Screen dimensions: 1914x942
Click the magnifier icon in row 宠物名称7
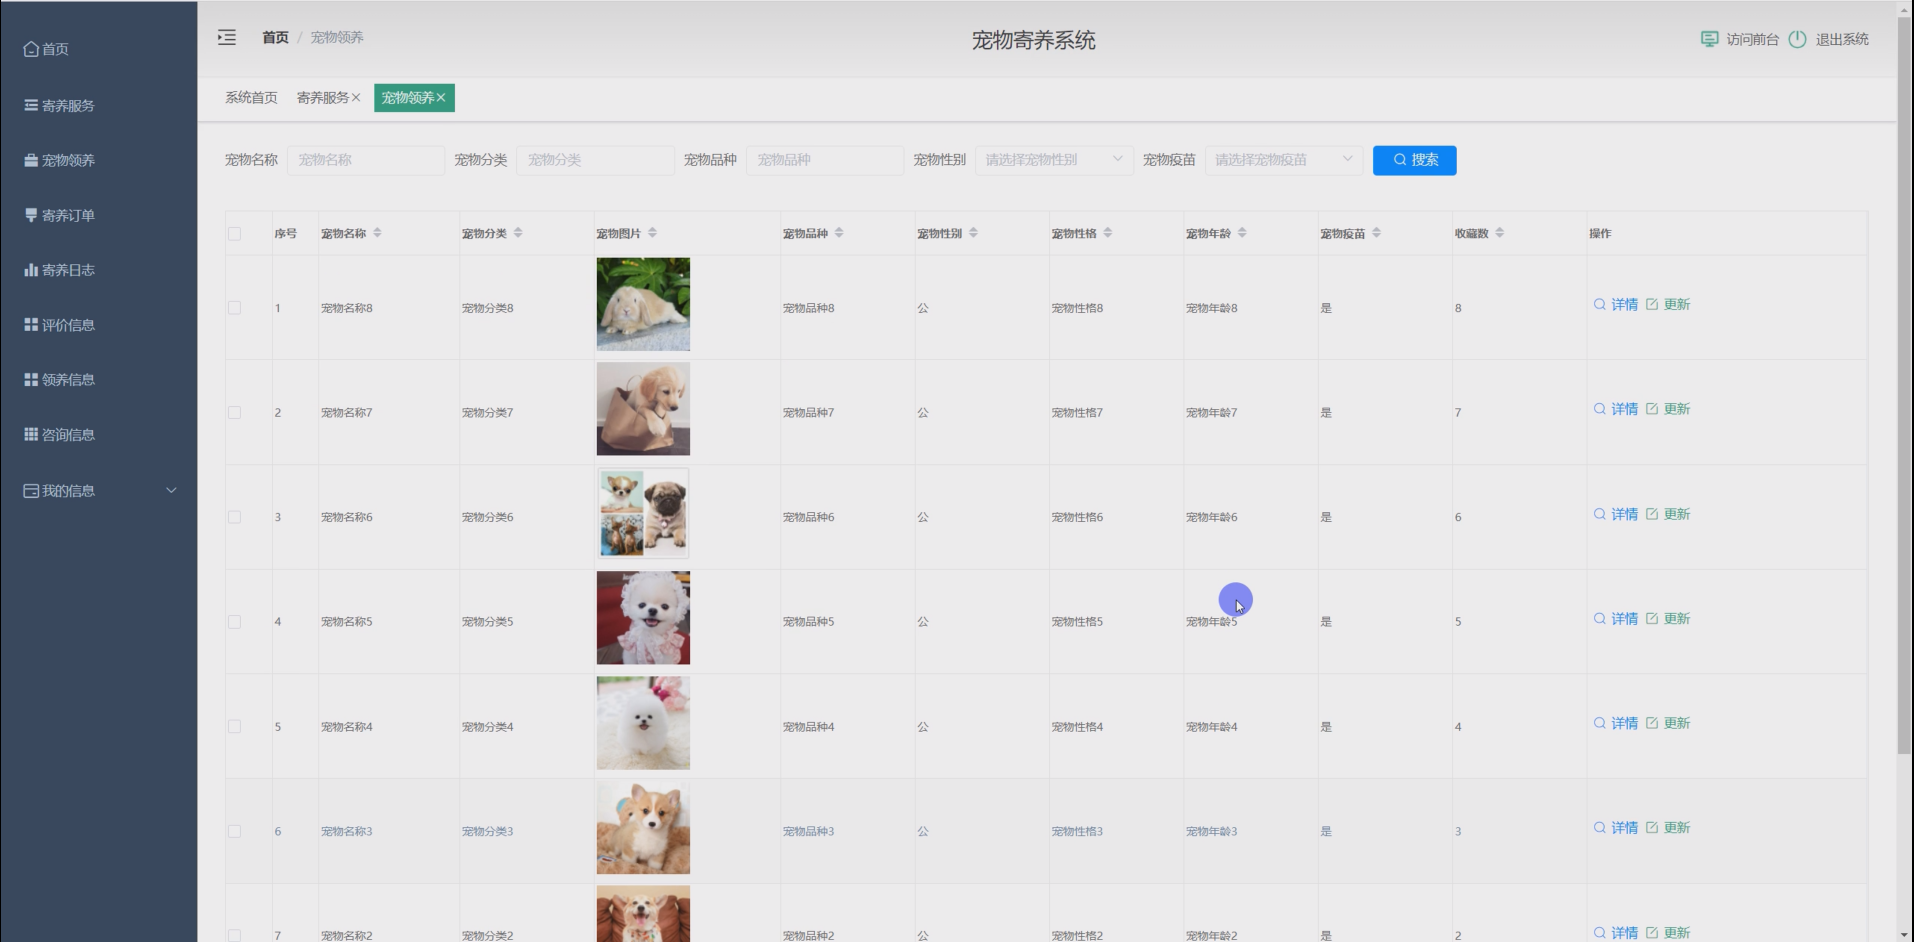pos(1600,409)
